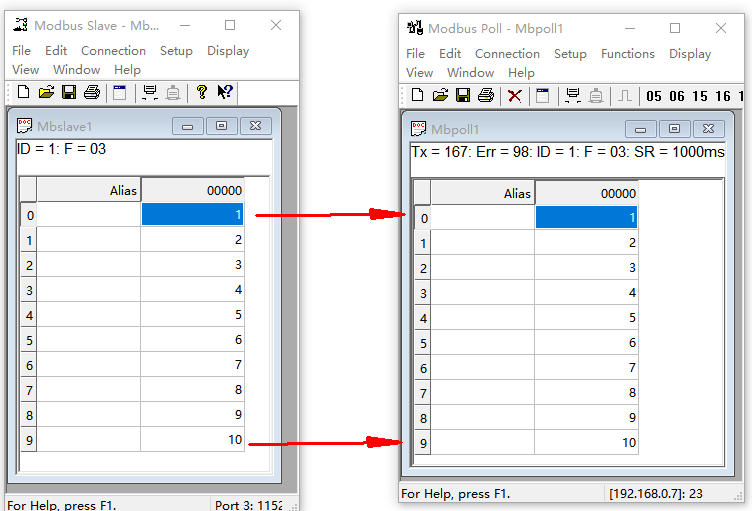Click function 06 toolbar button in Modbus Poll
The height and width of the screenshot is (511, 752).
(677, 96)
